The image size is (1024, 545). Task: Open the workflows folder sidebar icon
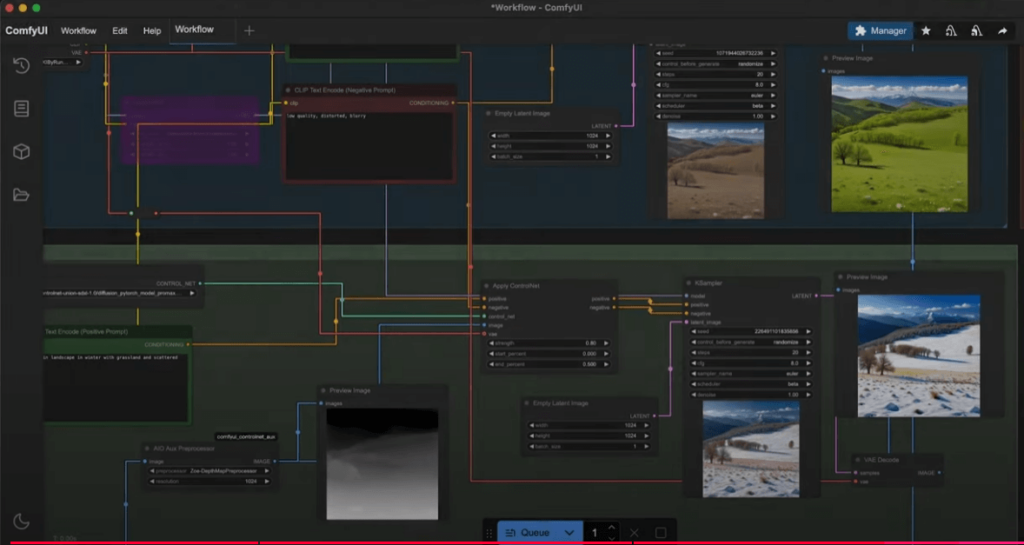[x=21, y=195]
